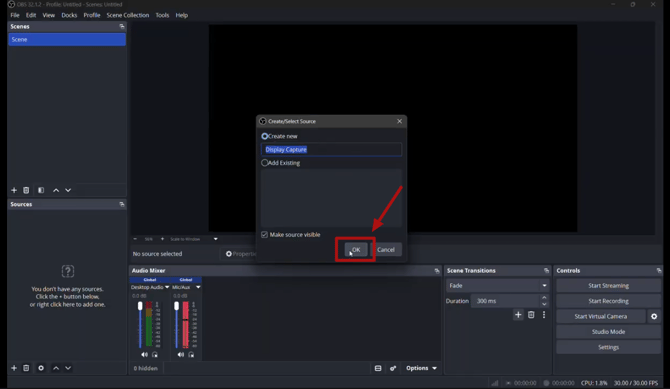Add a new scene with the plus icon

click(x=14, y=190)
